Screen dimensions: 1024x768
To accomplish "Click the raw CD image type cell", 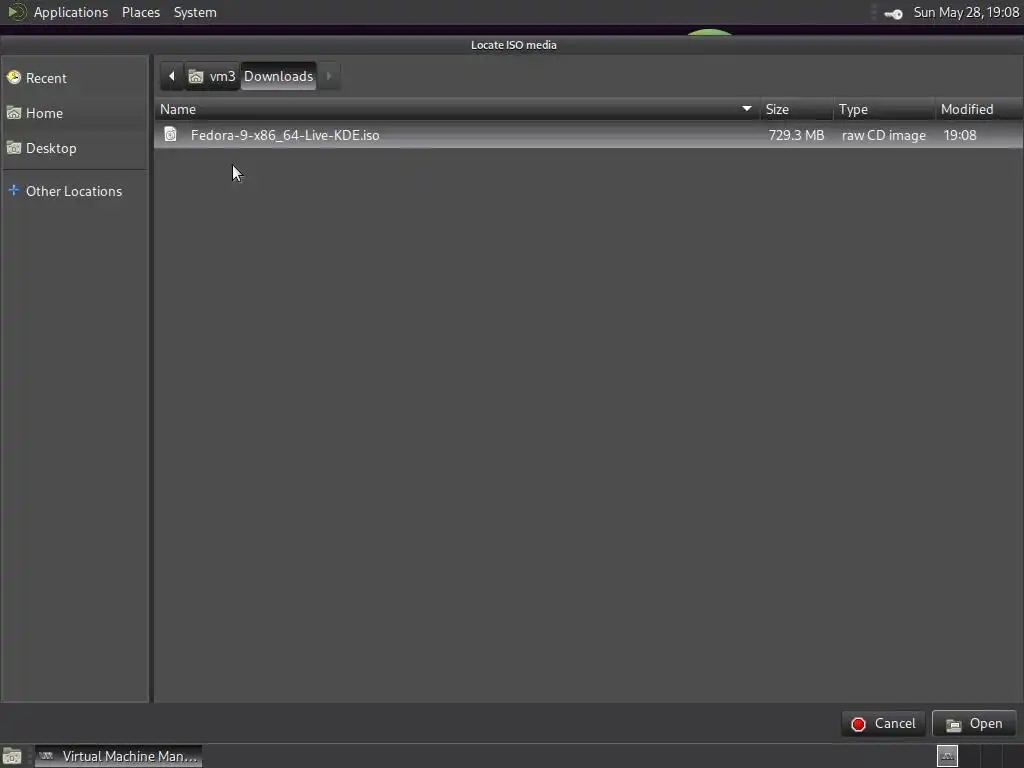I will [x=884, y=135].
